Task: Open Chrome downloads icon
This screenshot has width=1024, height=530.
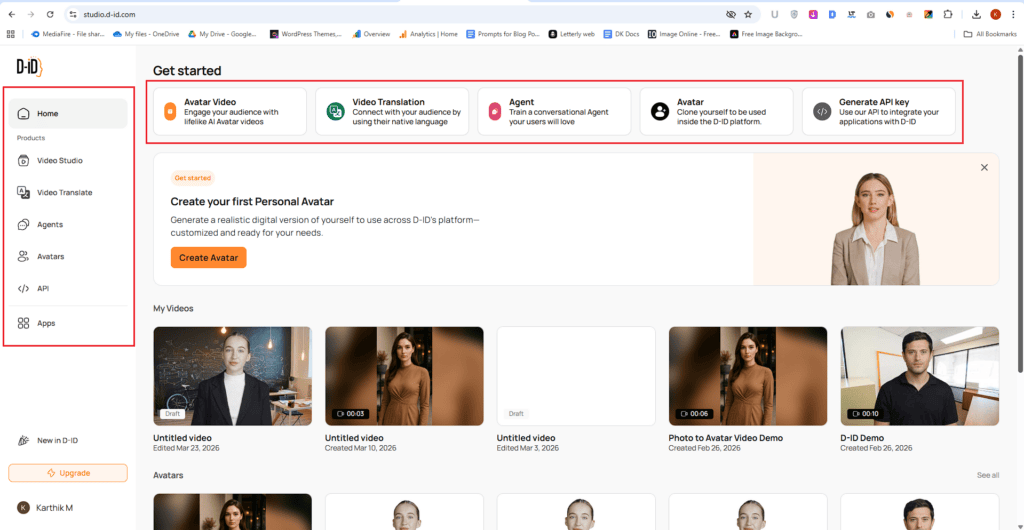Action: pyautogui.click(x=976, y=14)
